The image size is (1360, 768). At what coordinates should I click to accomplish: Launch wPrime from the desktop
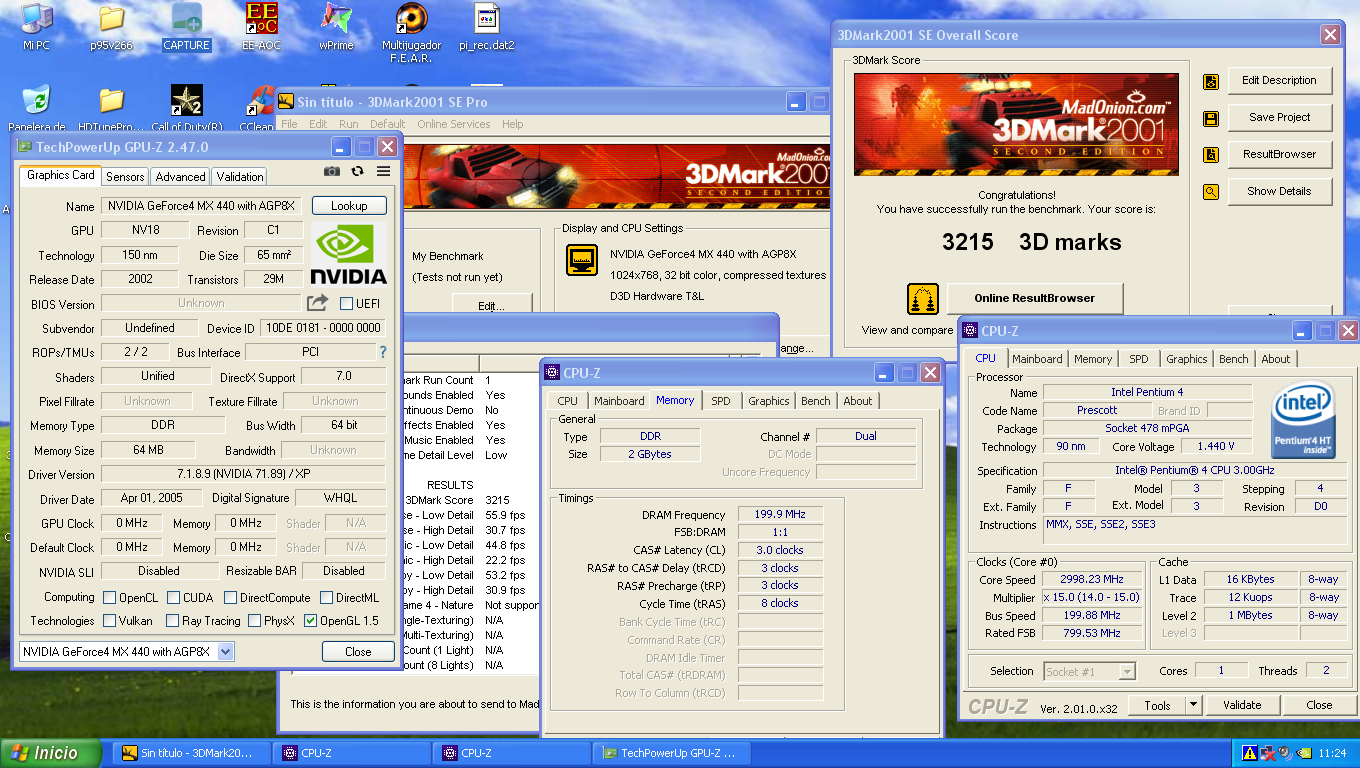[336, 27]
